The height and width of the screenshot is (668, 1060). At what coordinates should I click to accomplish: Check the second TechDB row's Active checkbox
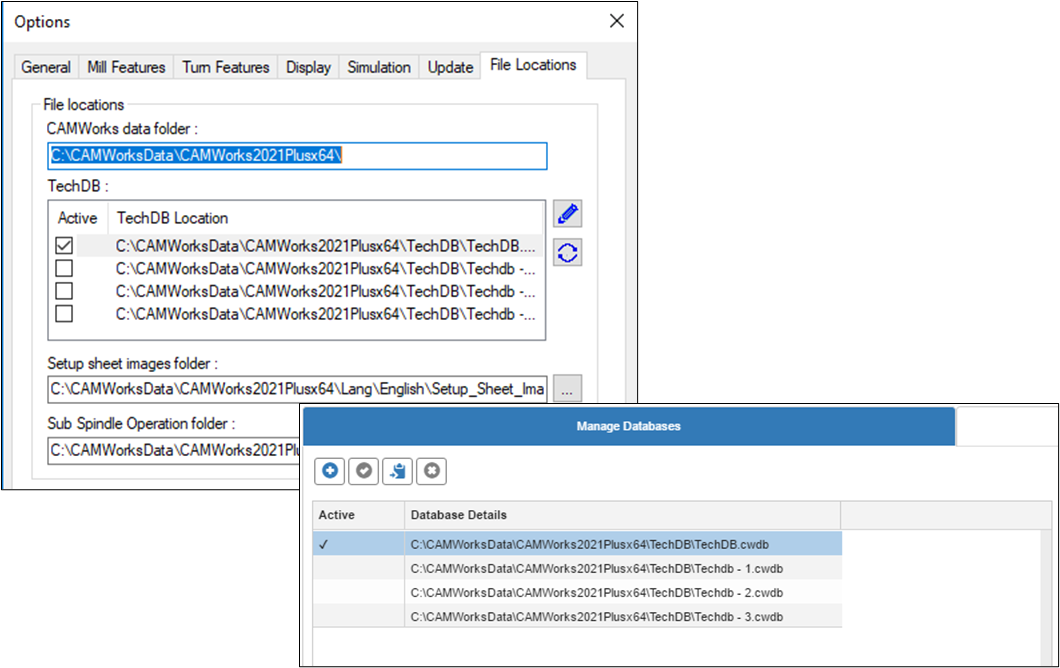coord(64,268)
